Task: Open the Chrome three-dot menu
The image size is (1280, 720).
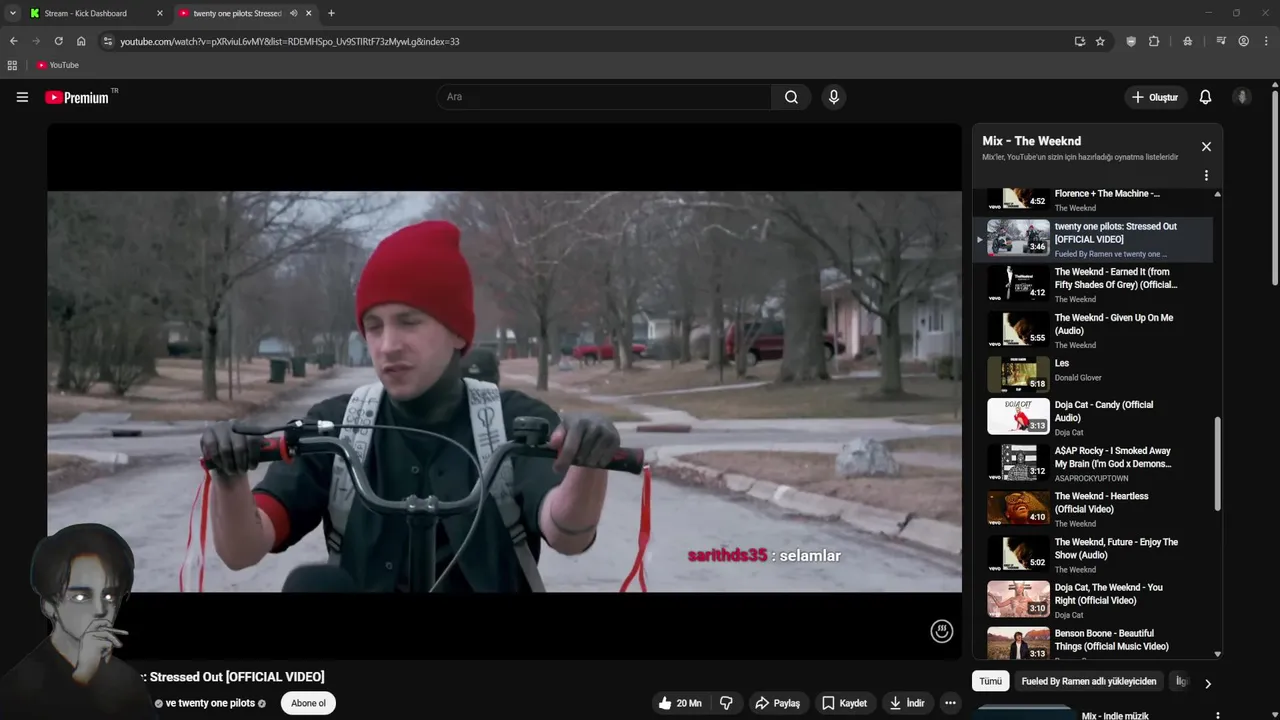Action: 1265,41
